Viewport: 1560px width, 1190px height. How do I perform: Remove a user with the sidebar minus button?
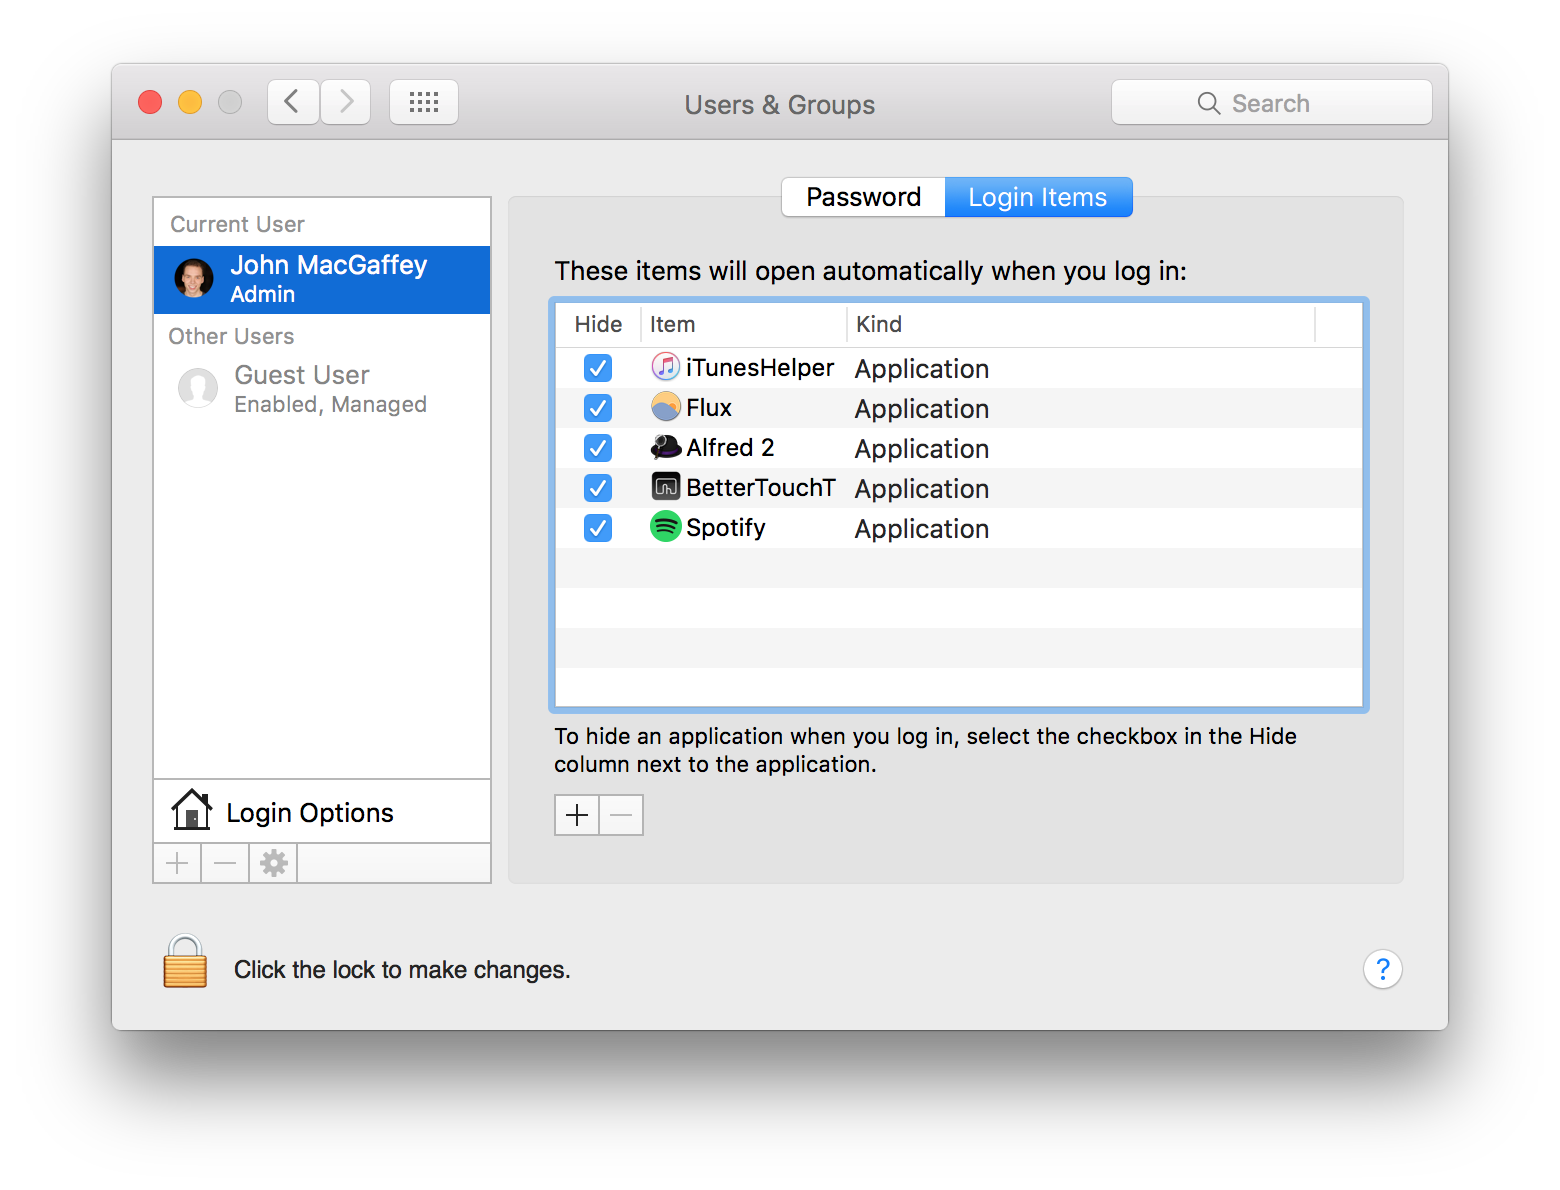[225, 863]
